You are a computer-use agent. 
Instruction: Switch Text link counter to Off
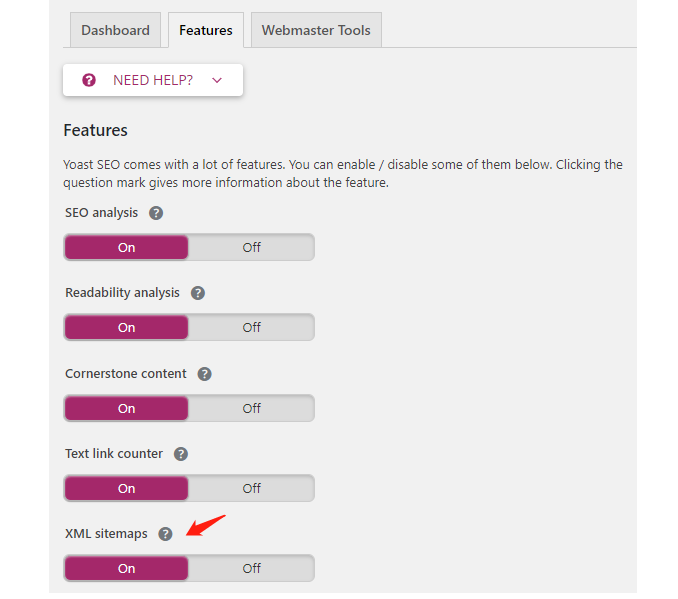click(251, 488)
